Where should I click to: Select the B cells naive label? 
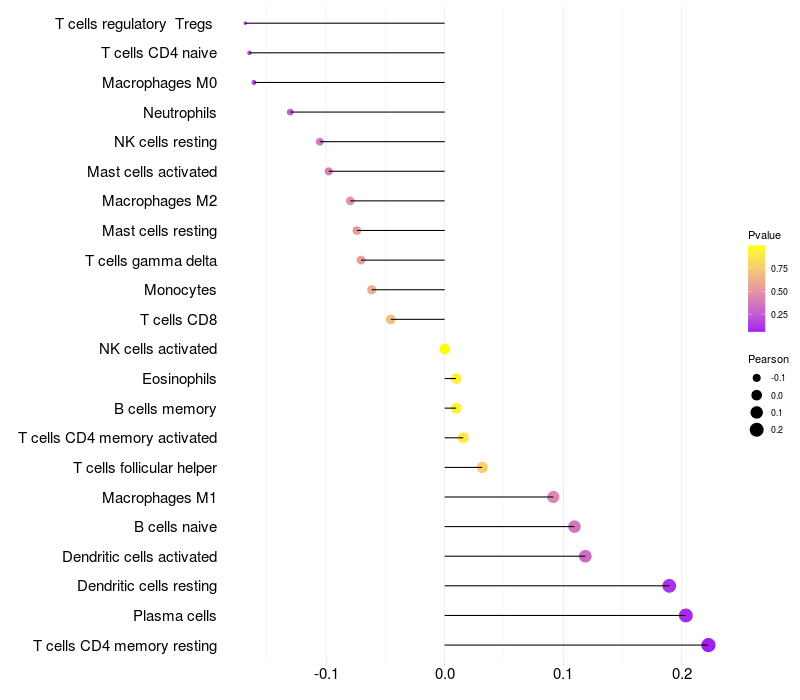click(x=175, y=527)
